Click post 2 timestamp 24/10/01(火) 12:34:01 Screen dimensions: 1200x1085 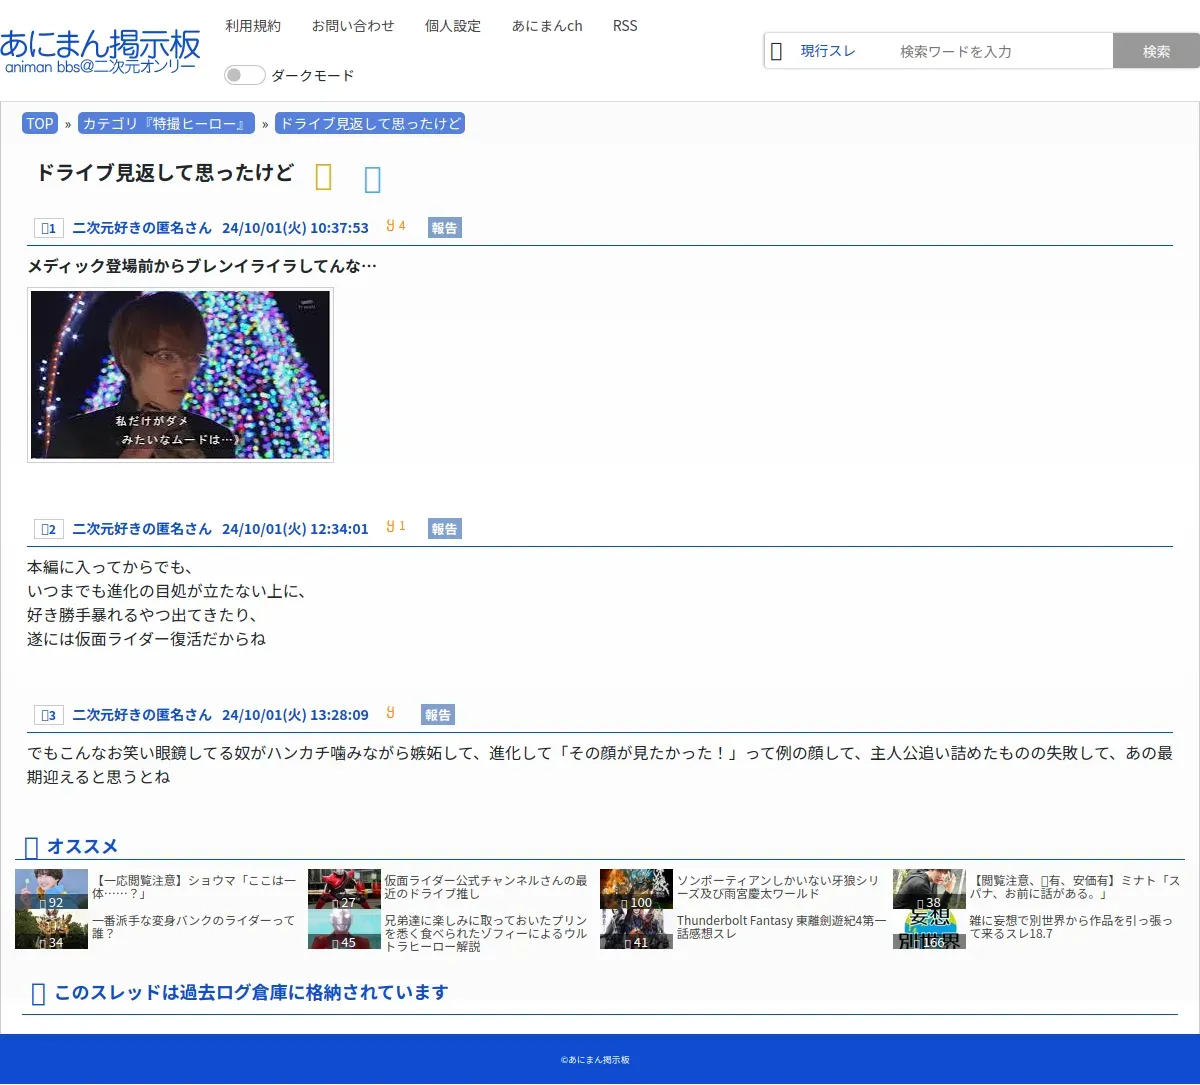click(x=295, y=529)
